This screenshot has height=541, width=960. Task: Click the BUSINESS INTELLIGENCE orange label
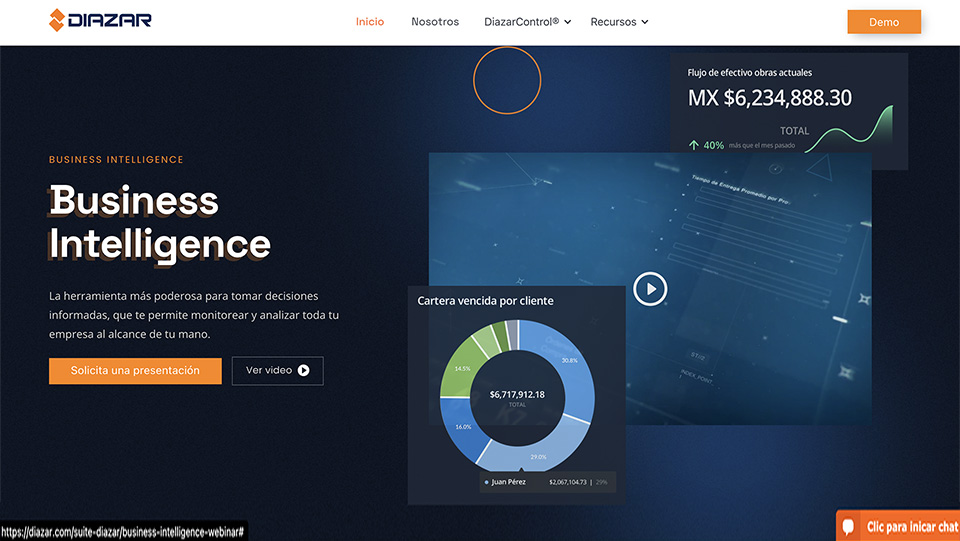point(116,160)
